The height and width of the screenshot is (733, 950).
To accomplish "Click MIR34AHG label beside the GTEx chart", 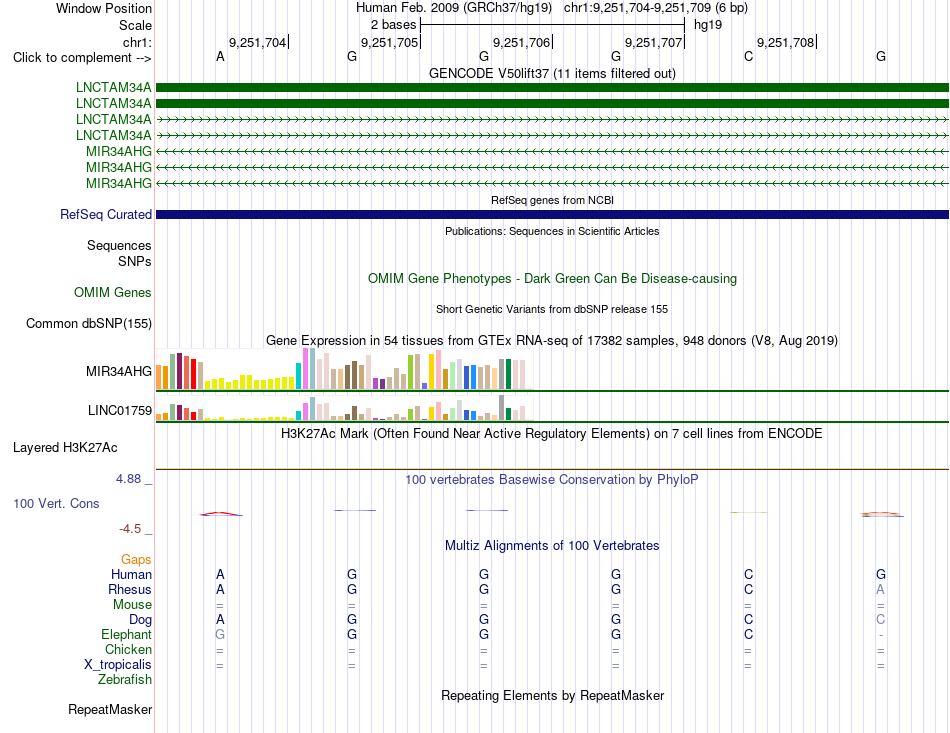I will tap(119, 371).
